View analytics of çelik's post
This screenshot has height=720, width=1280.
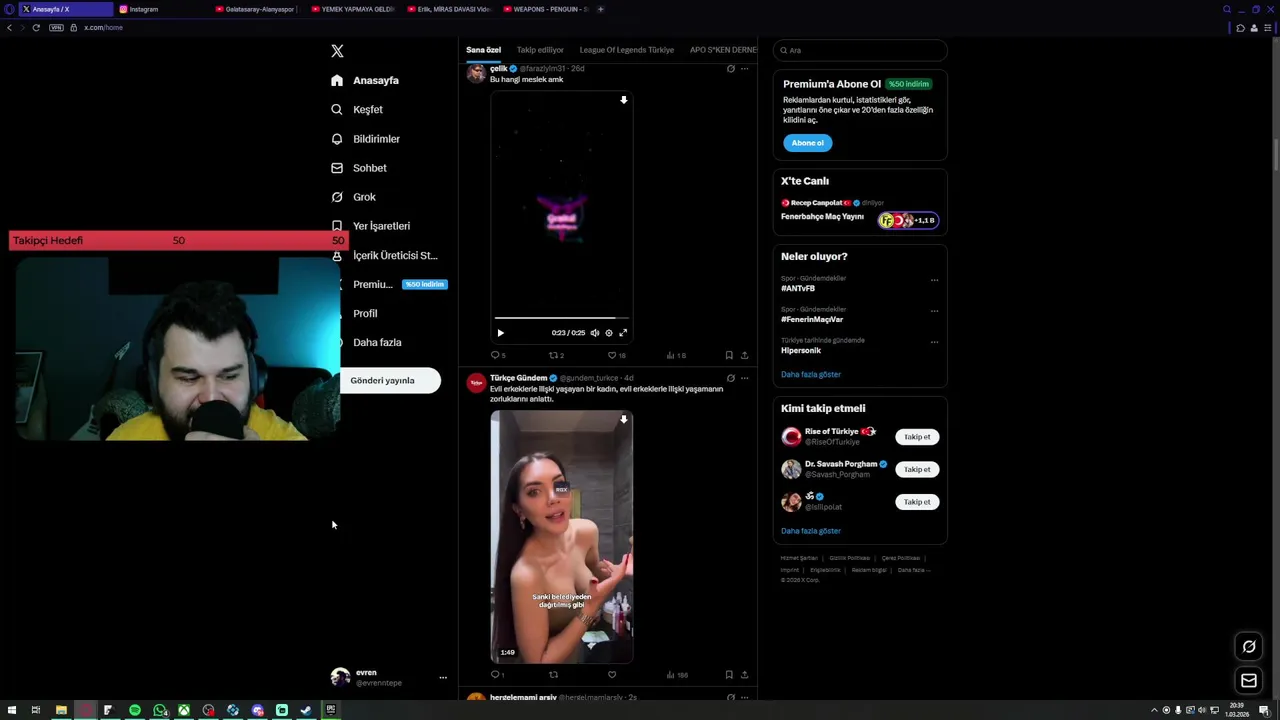point(676,355)
